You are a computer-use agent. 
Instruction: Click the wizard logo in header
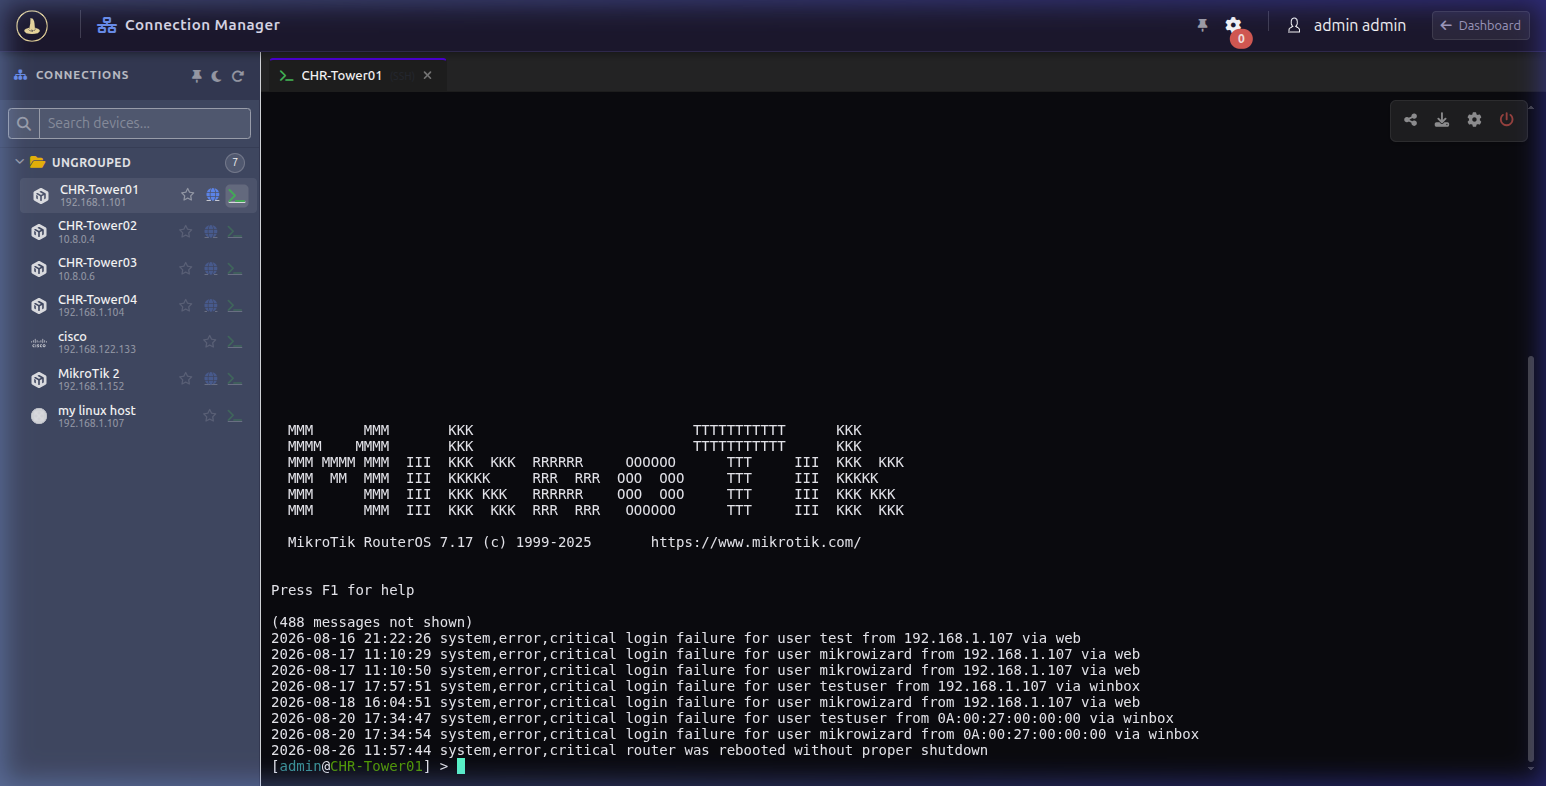click(x=32, y=26)
